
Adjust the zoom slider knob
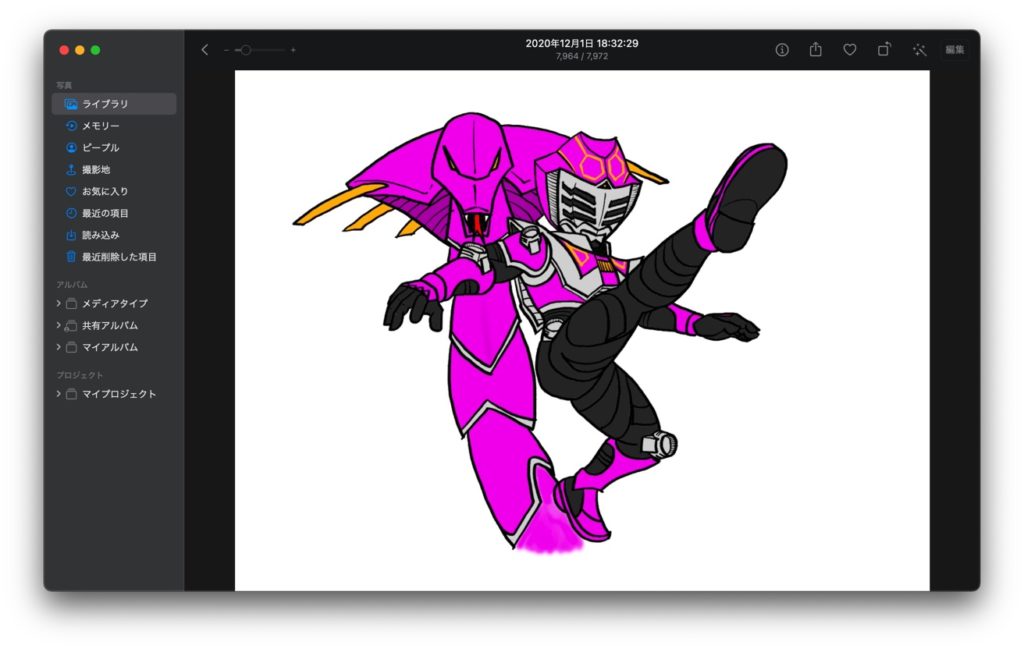(246, 50)
